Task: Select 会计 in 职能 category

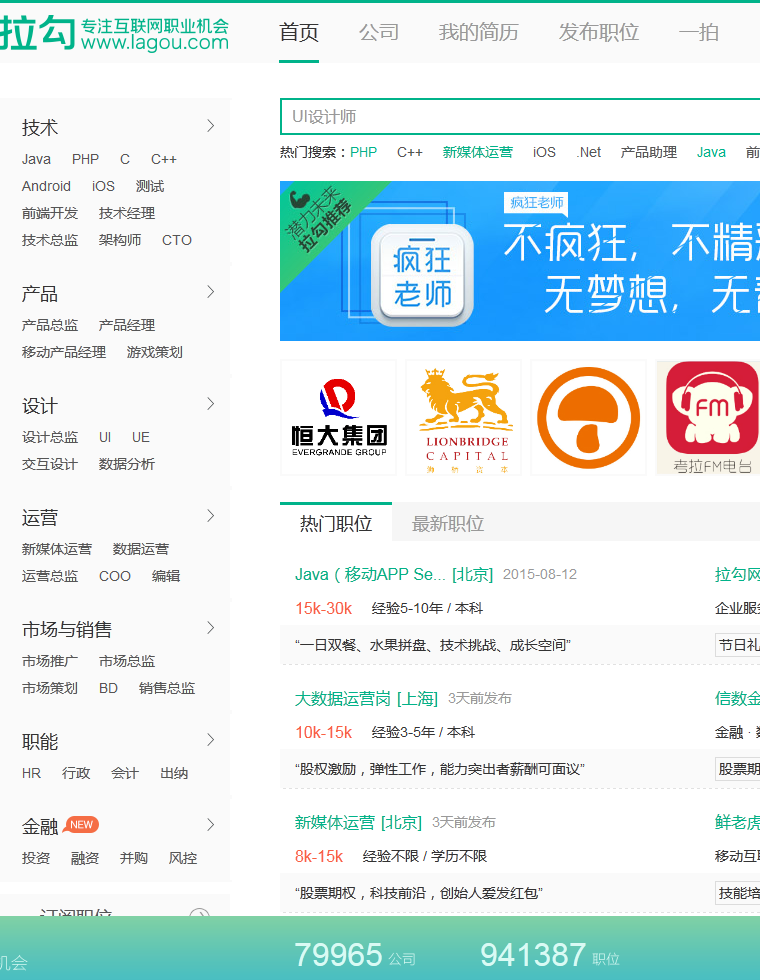Action: point(125,772)
